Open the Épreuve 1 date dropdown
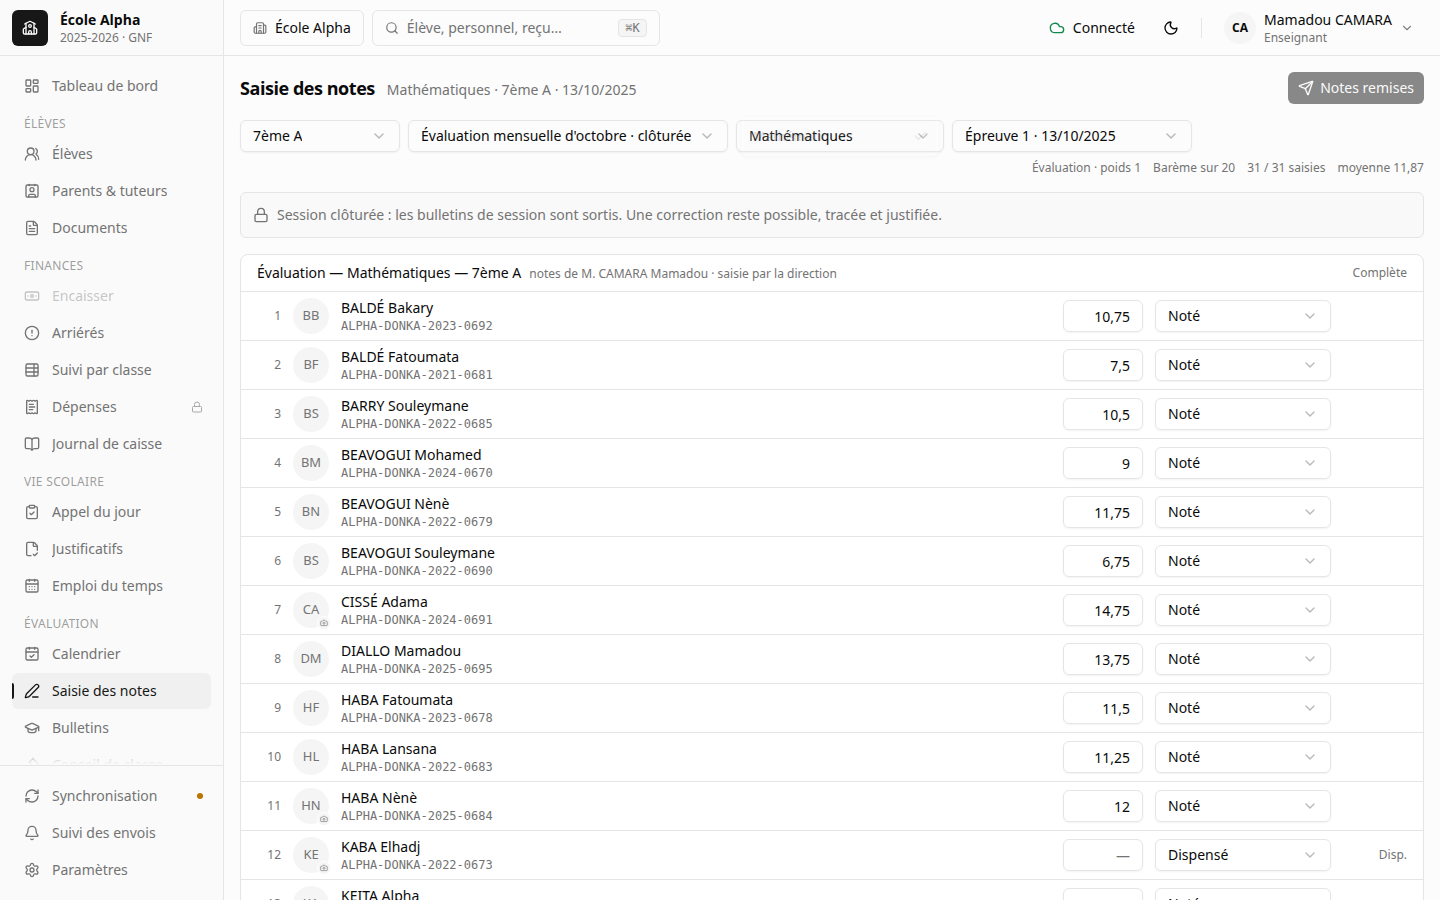 (x=1072, y=136)
